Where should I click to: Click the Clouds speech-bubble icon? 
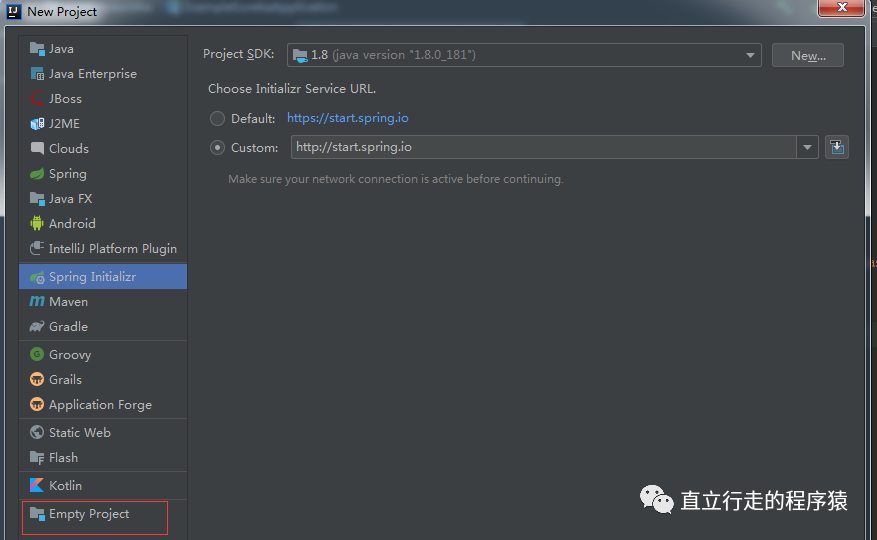tap(37, 148)
